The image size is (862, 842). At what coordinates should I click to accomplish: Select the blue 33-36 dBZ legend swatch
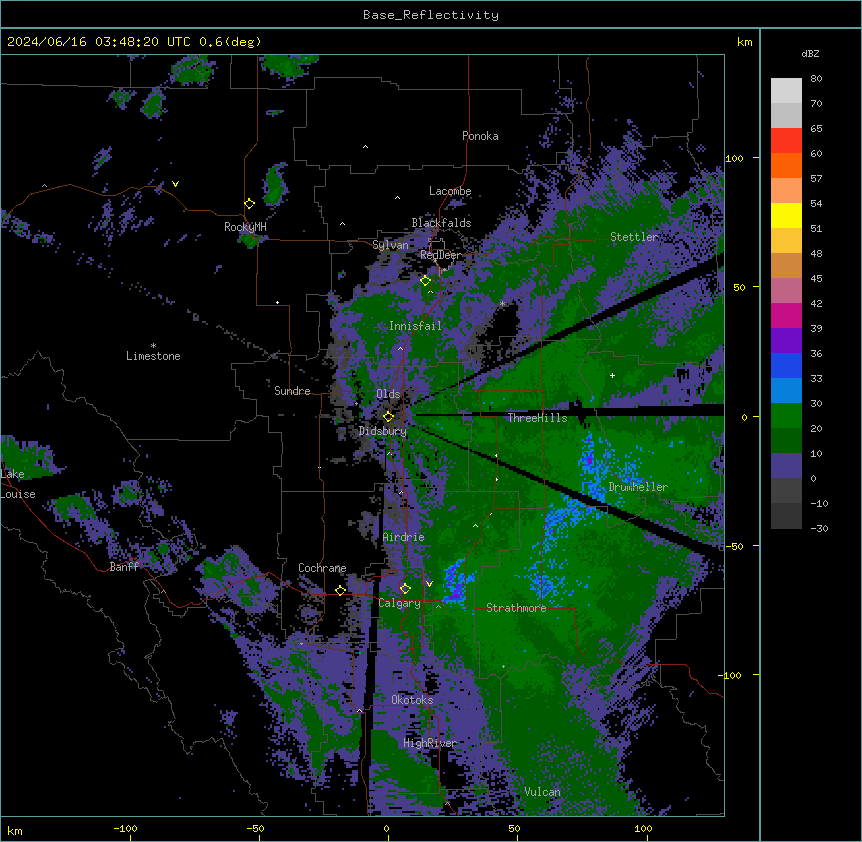point(786,366)
